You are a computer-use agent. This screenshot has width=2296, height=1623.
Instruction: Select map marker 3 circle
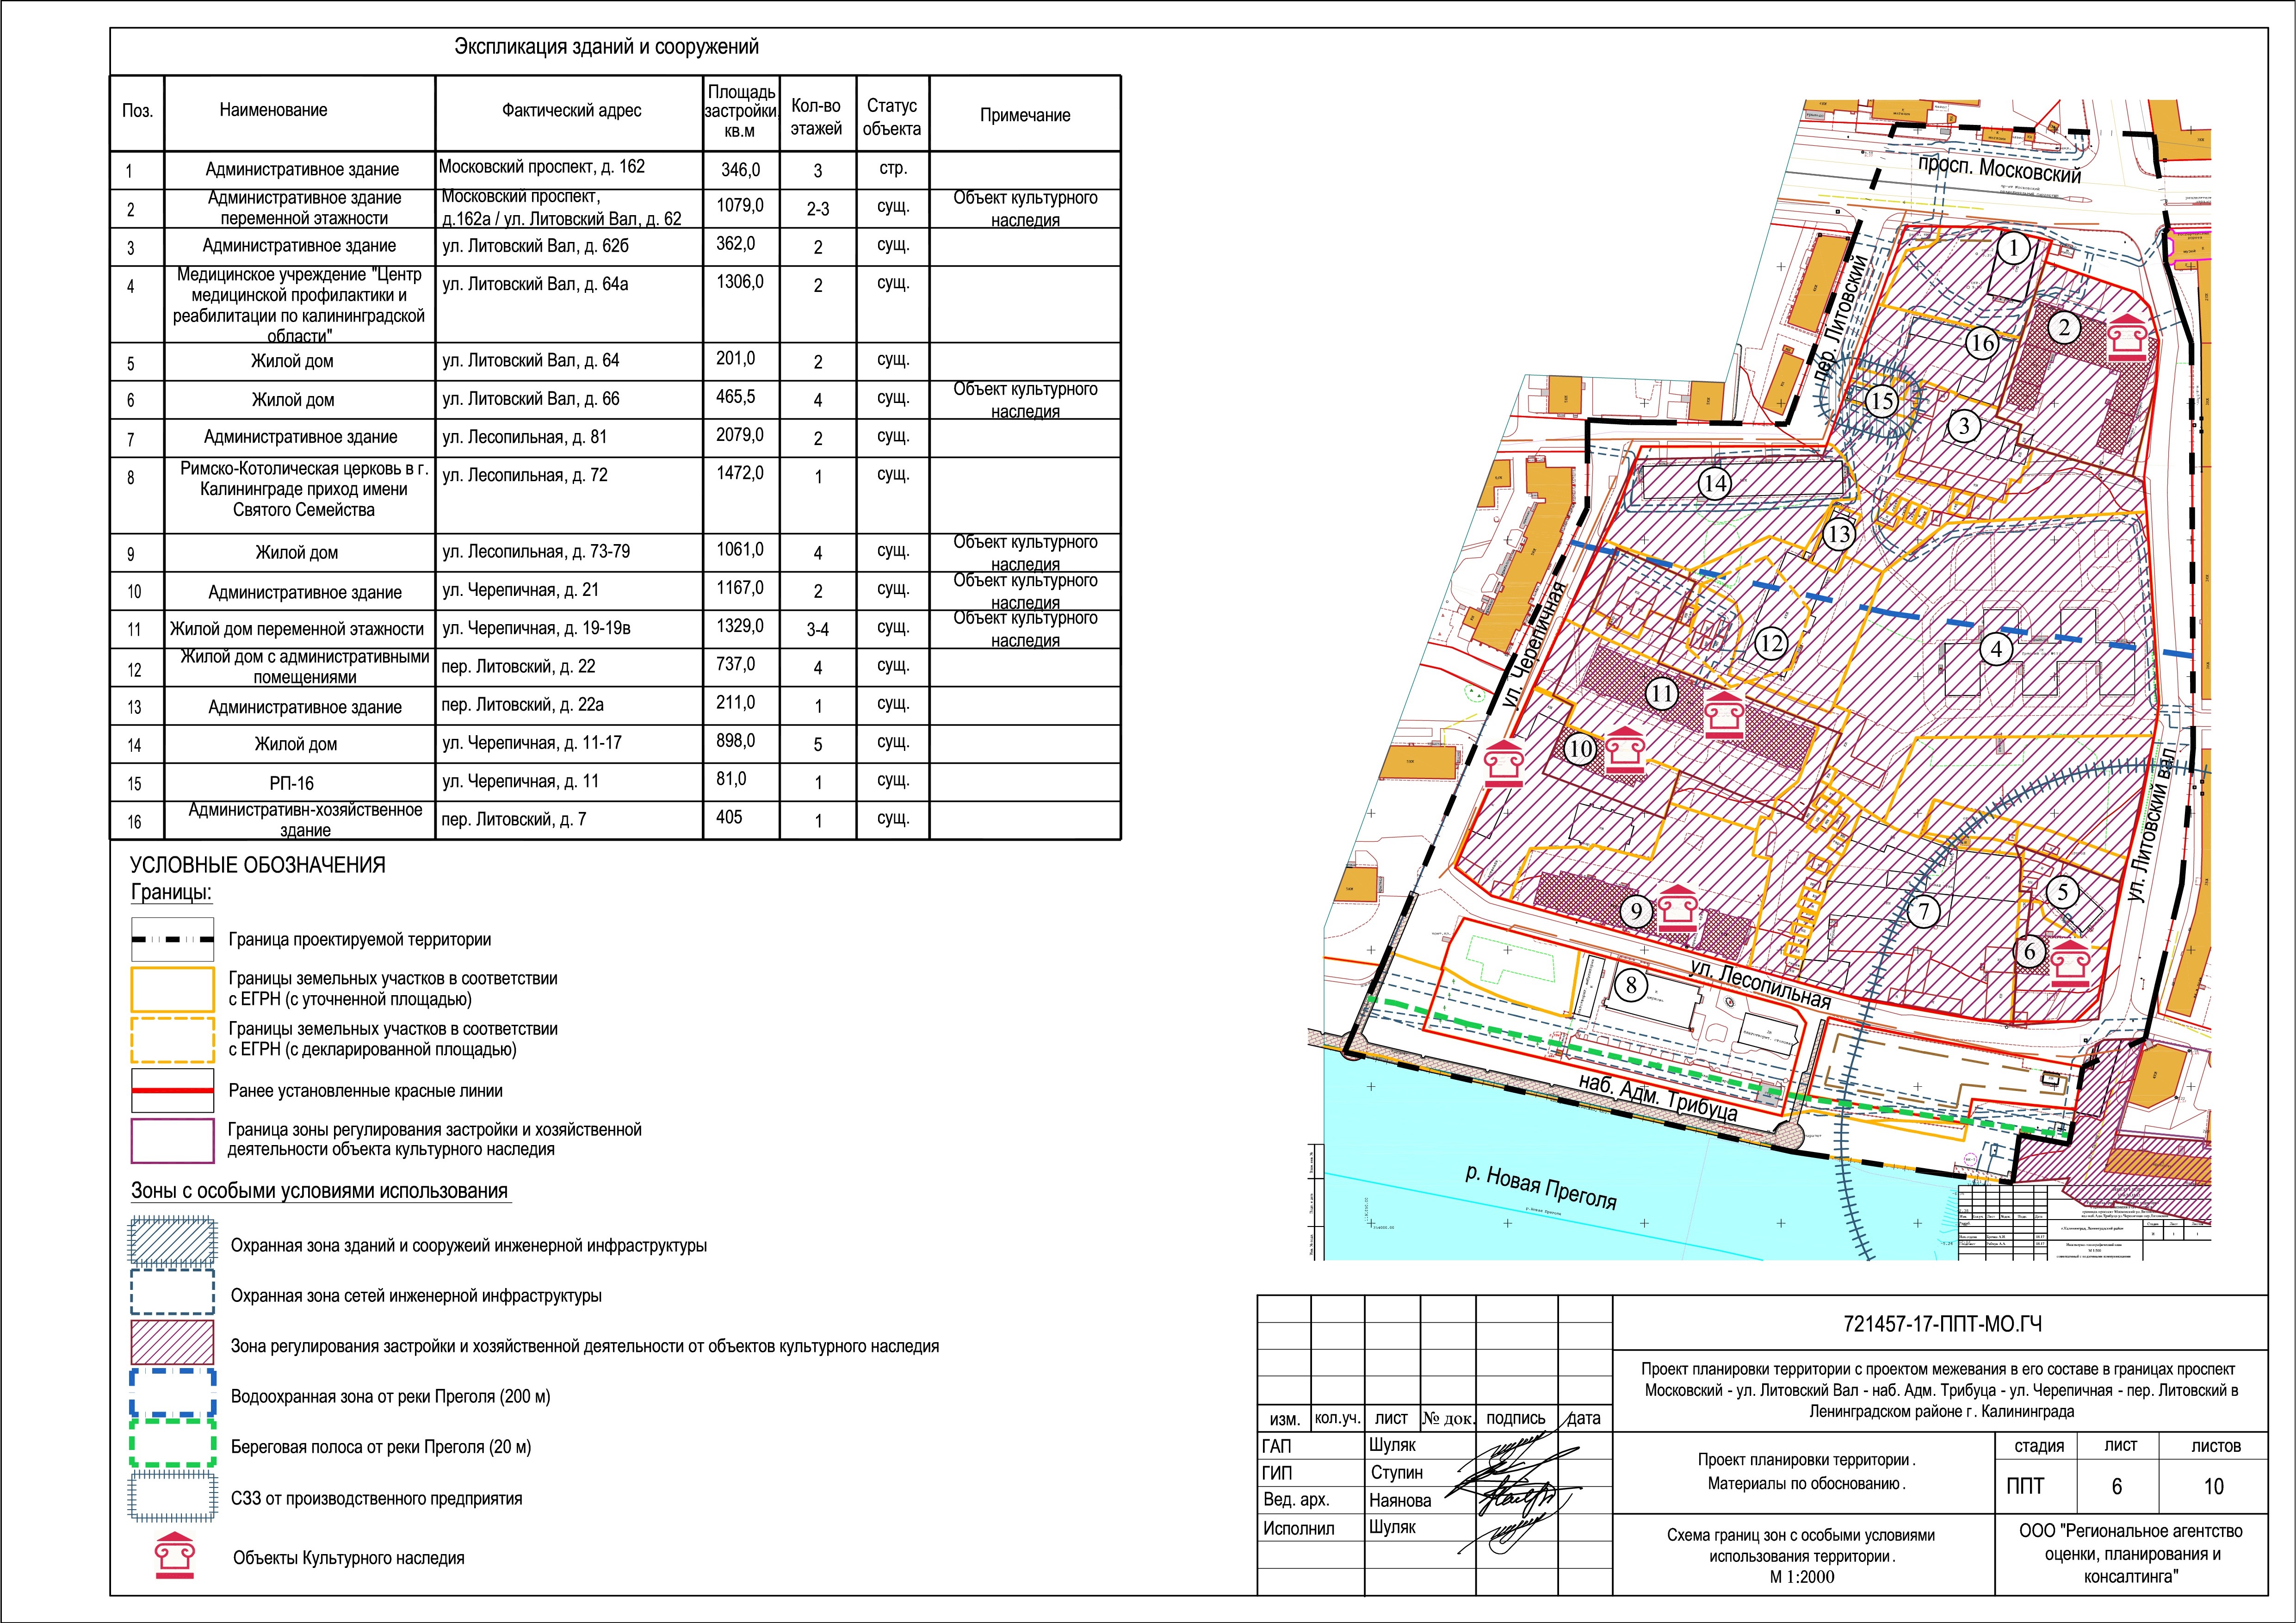click(x=1964, y=426)
